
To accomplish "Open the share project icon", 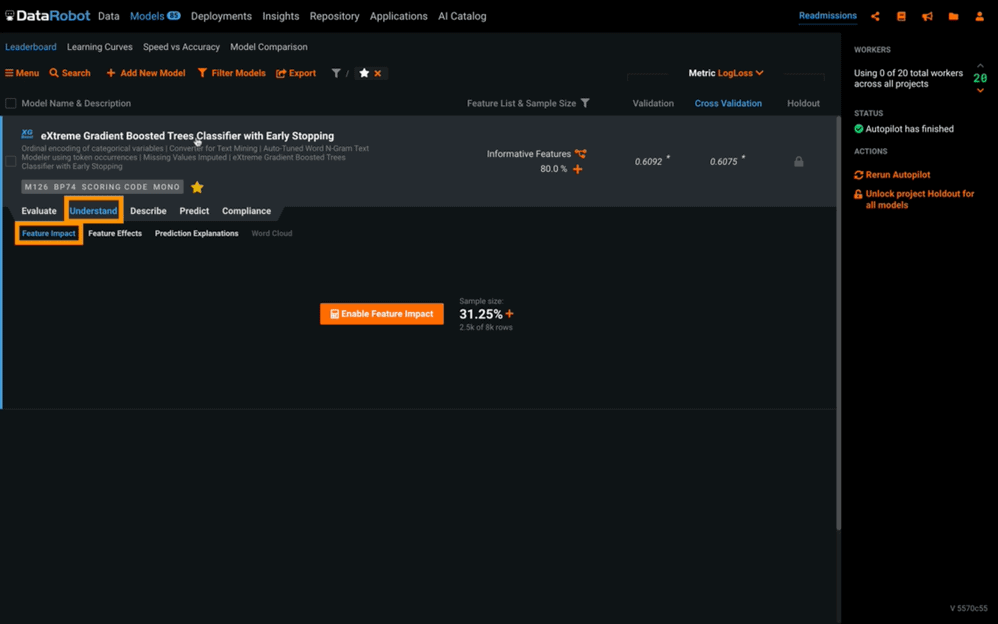I will 875,17.
